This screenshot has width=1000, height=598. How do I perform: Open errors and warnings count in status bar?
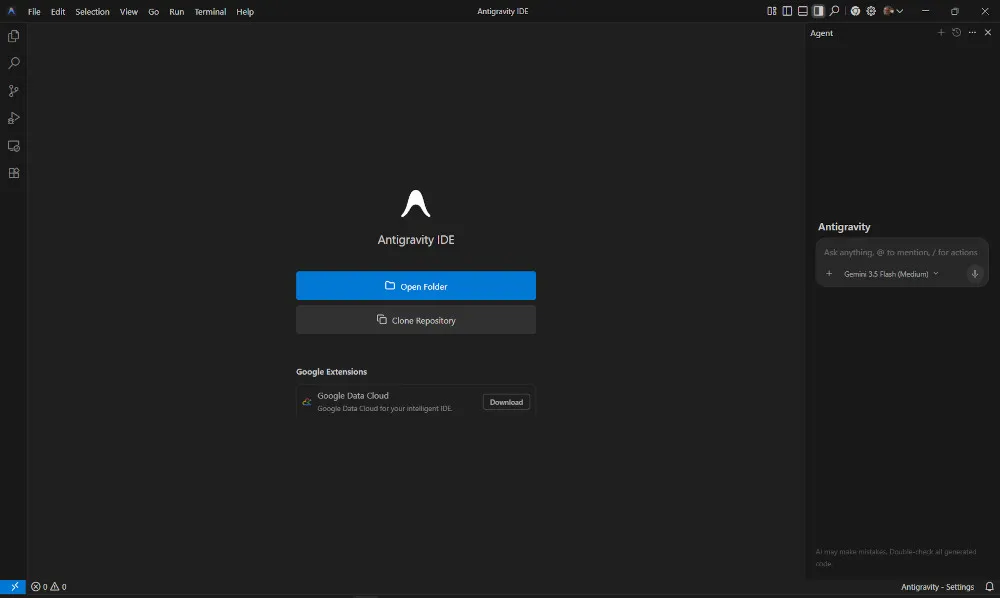coord(49,587)
